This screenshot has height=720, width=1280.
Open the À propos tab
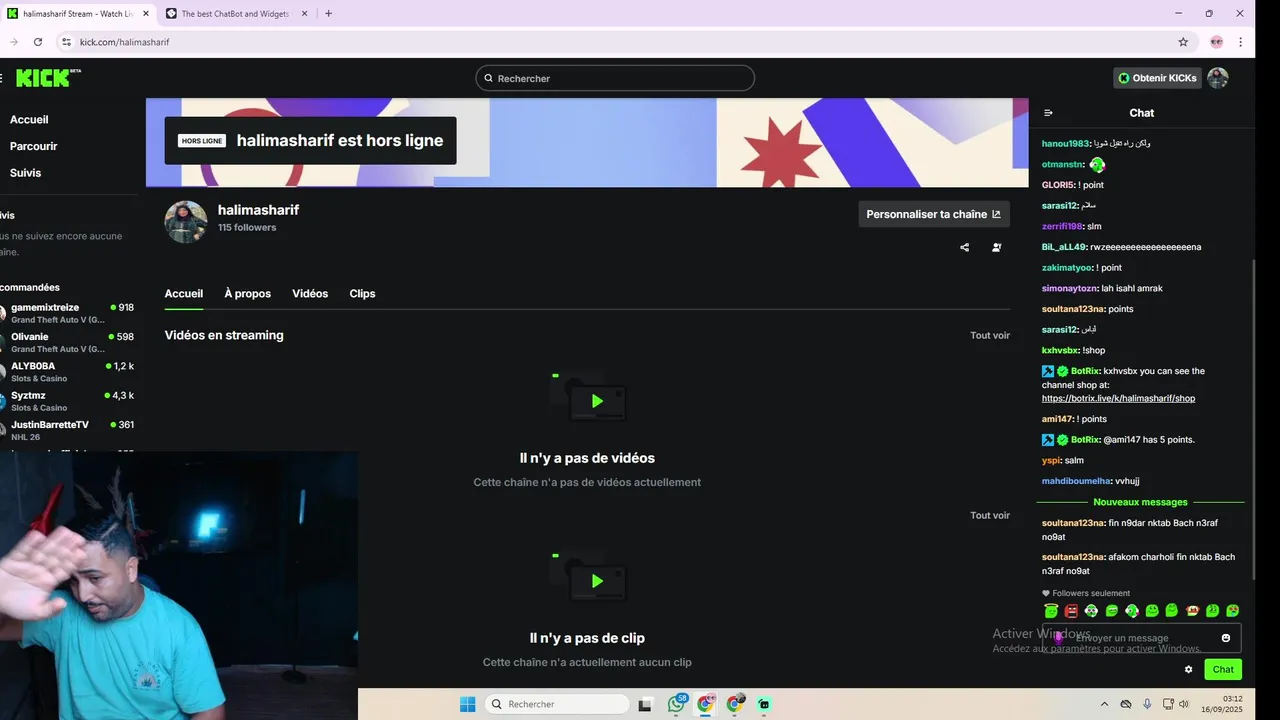point(248,294)
